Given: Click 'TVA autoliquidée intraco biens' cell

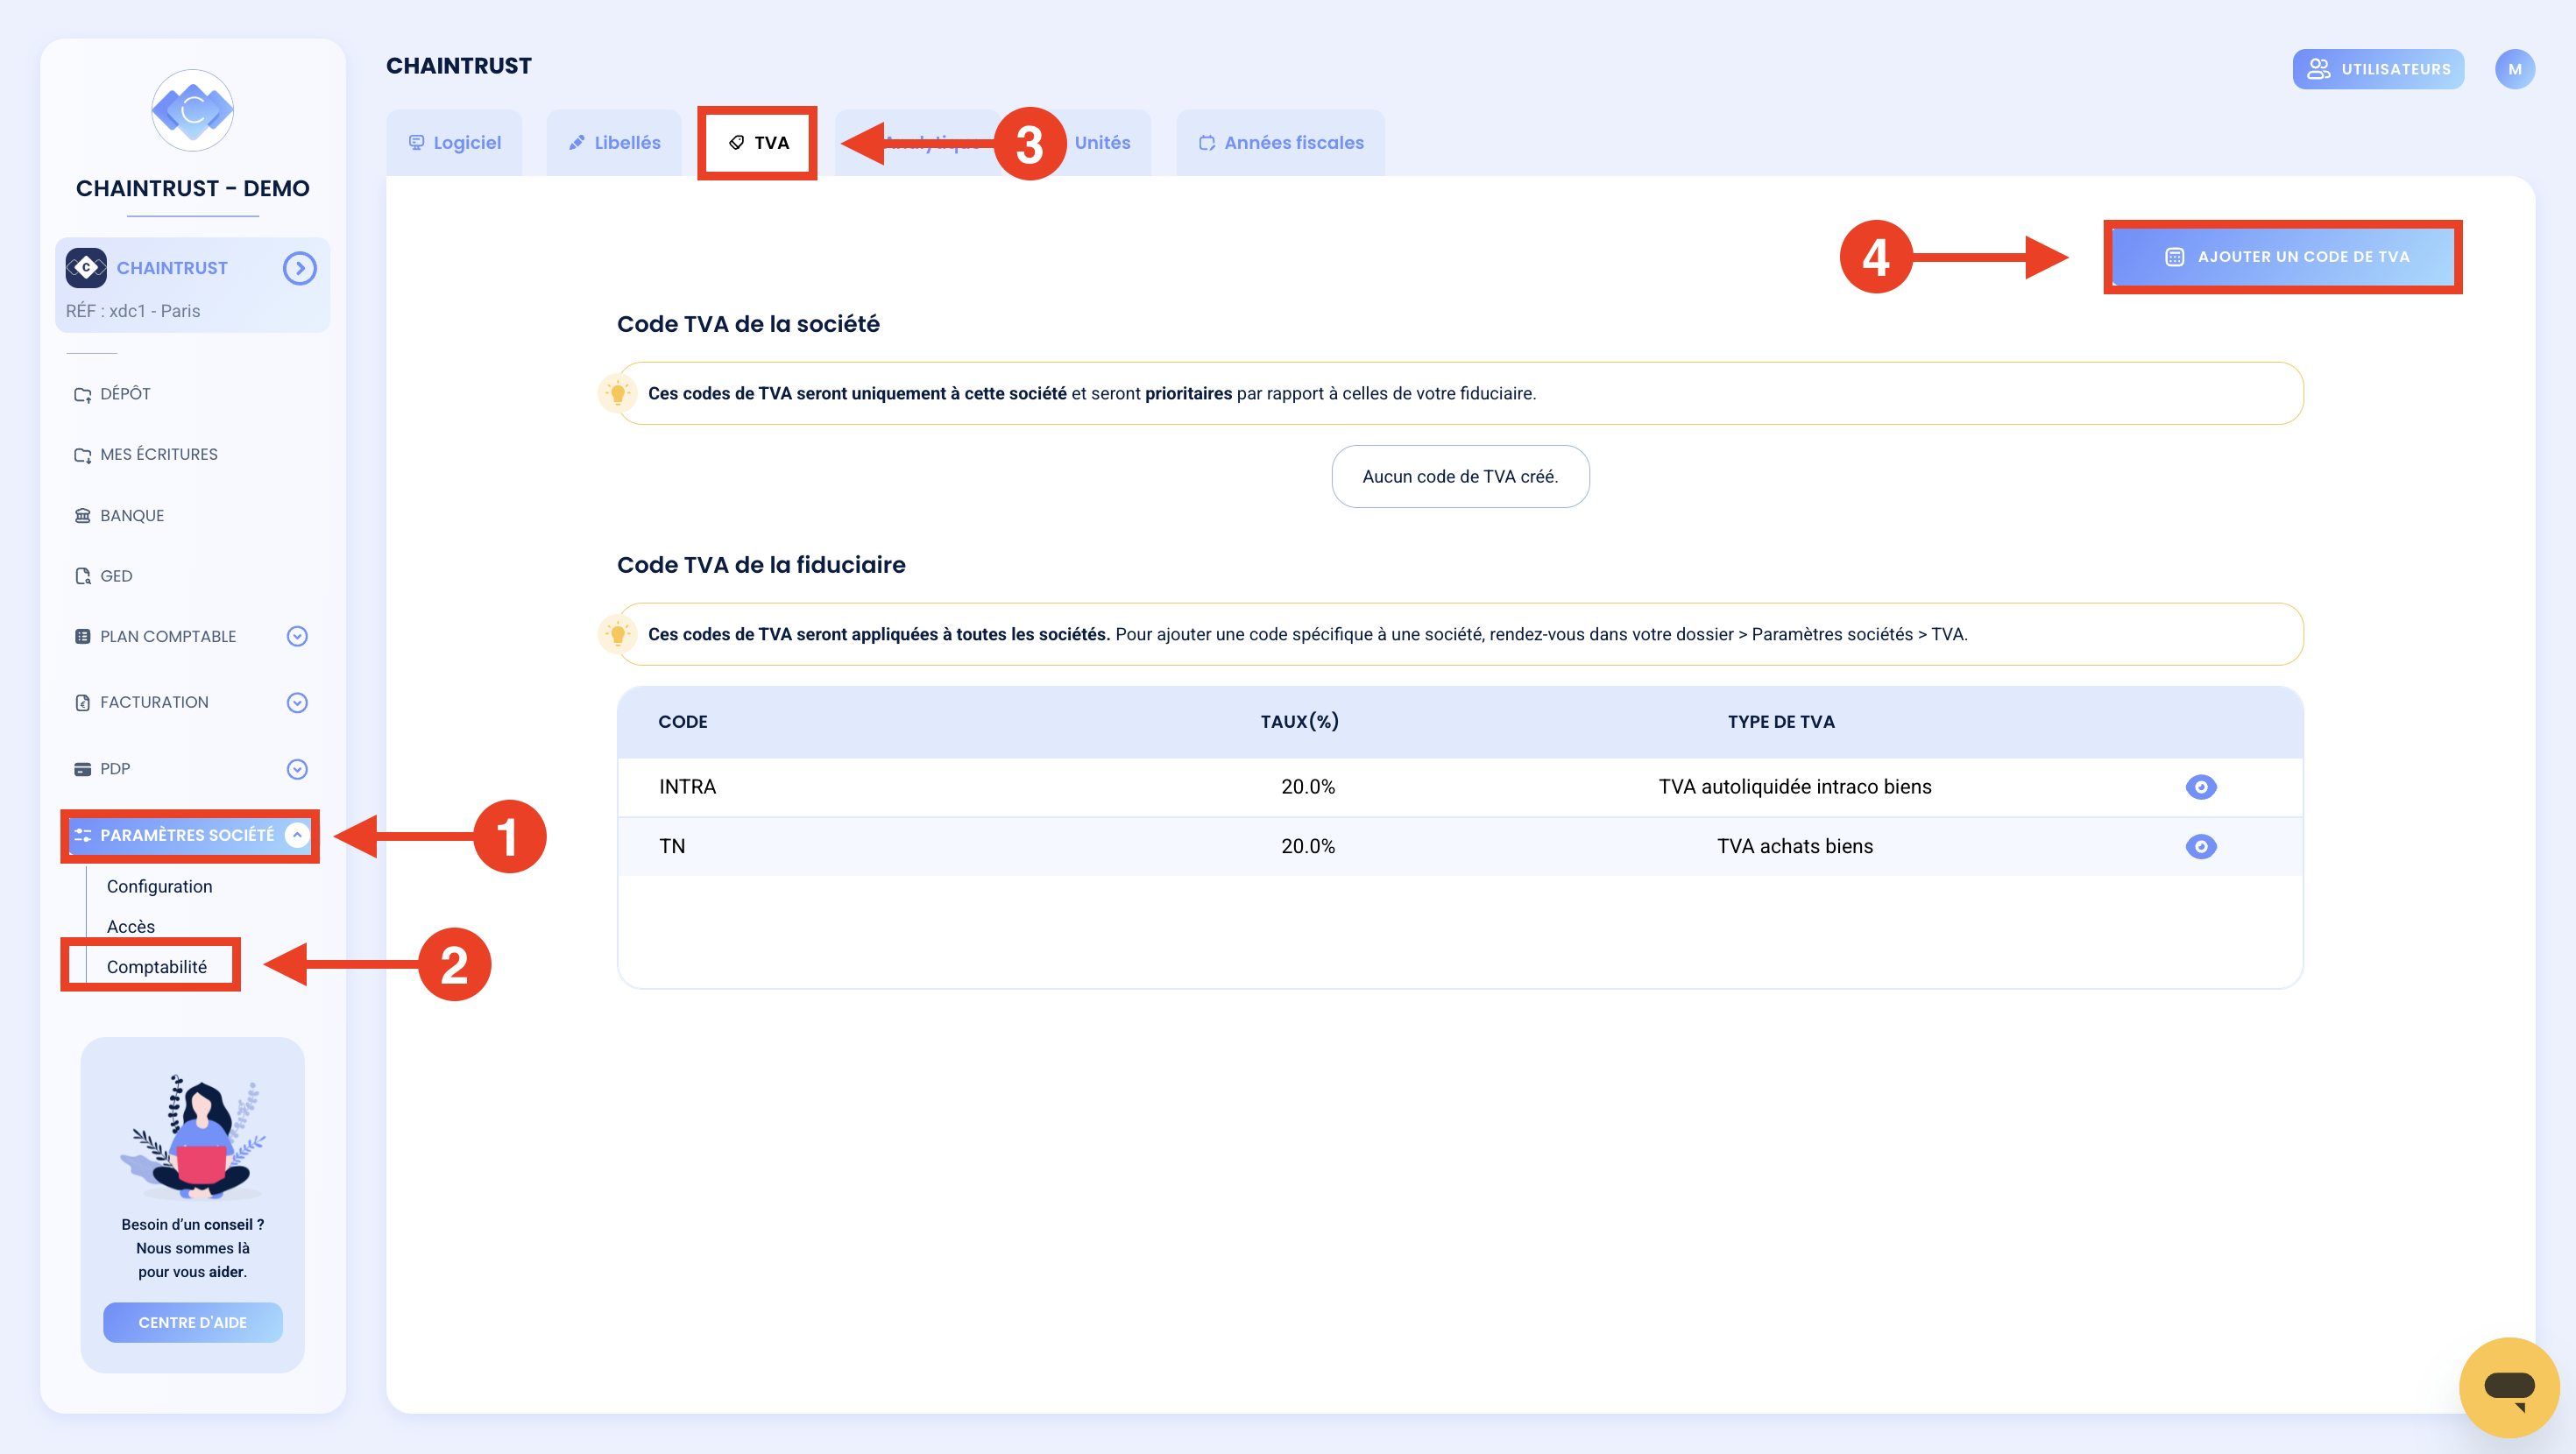Looking at the screenshot, I should click(1795, 787).
